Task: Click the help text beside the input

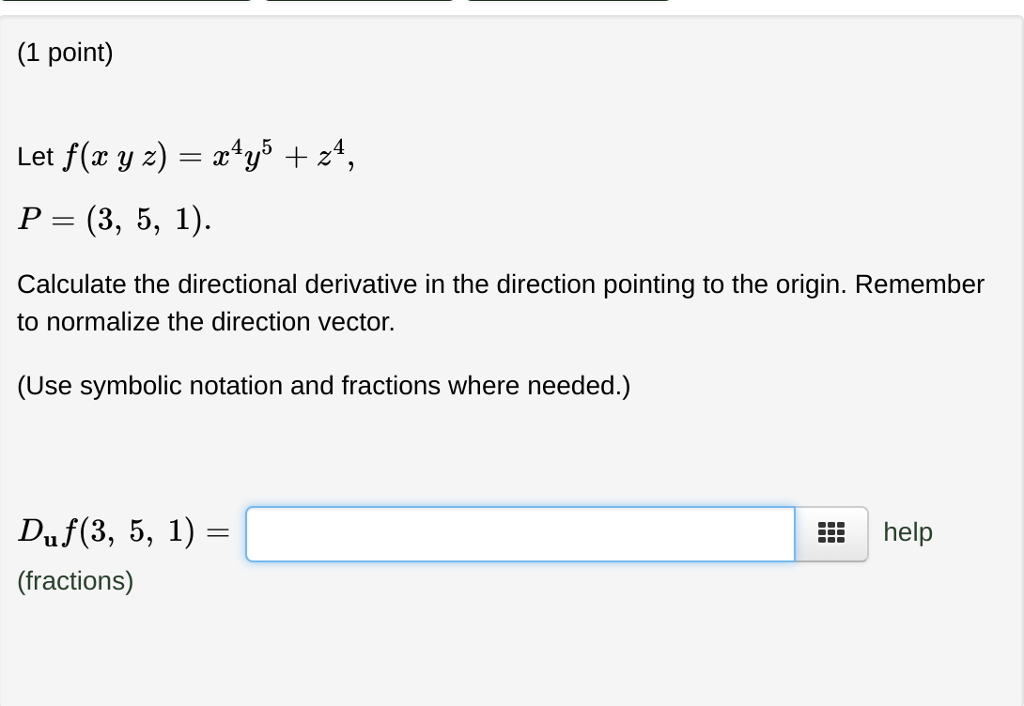Action: (x=907, y=533)
